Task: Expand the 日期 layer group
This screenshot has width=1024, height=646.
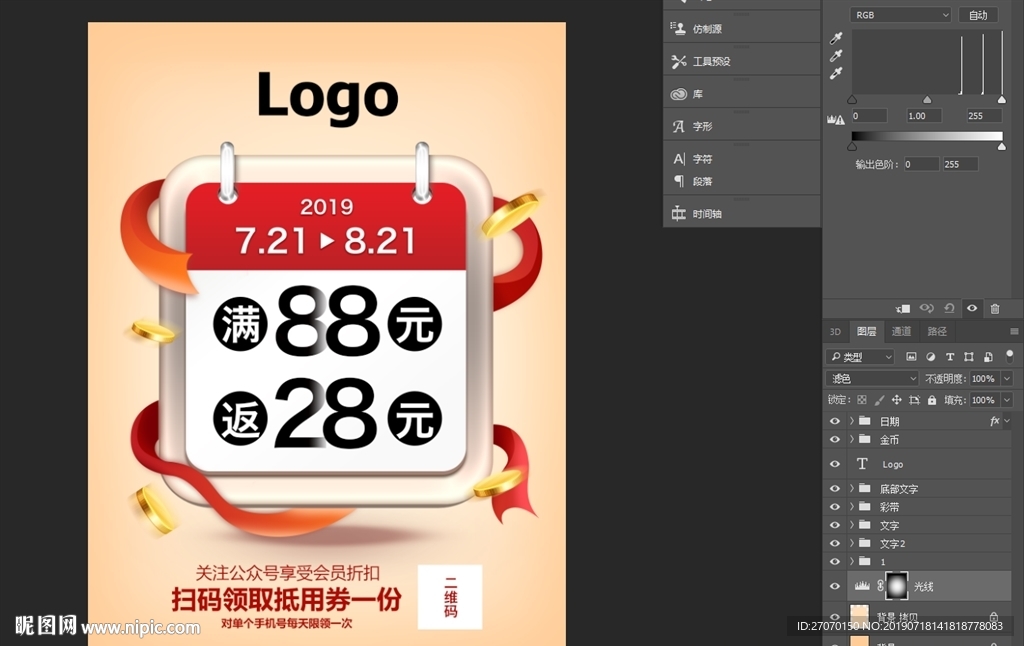Action: (x=852, y=421)
